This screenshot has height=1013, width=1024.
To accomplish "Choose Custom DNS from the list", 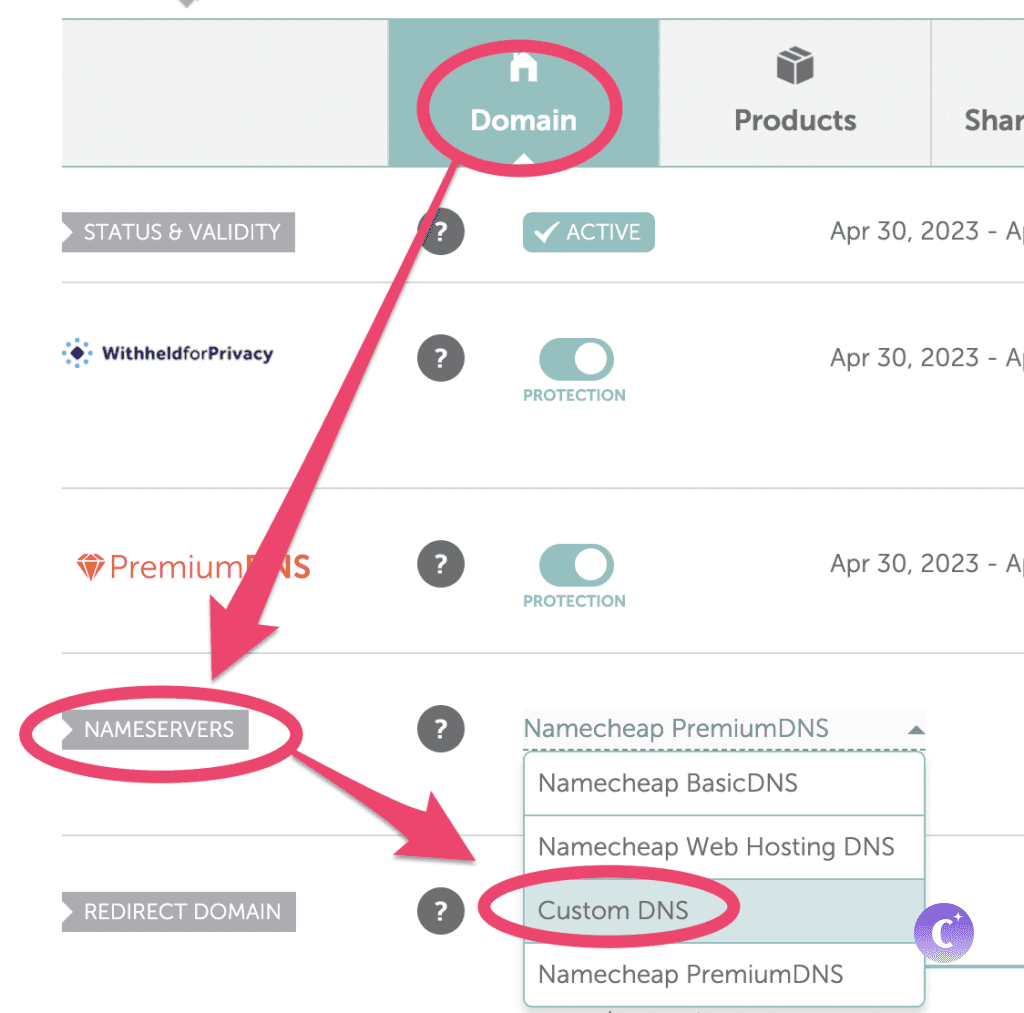I will click(x=613, y=910).
